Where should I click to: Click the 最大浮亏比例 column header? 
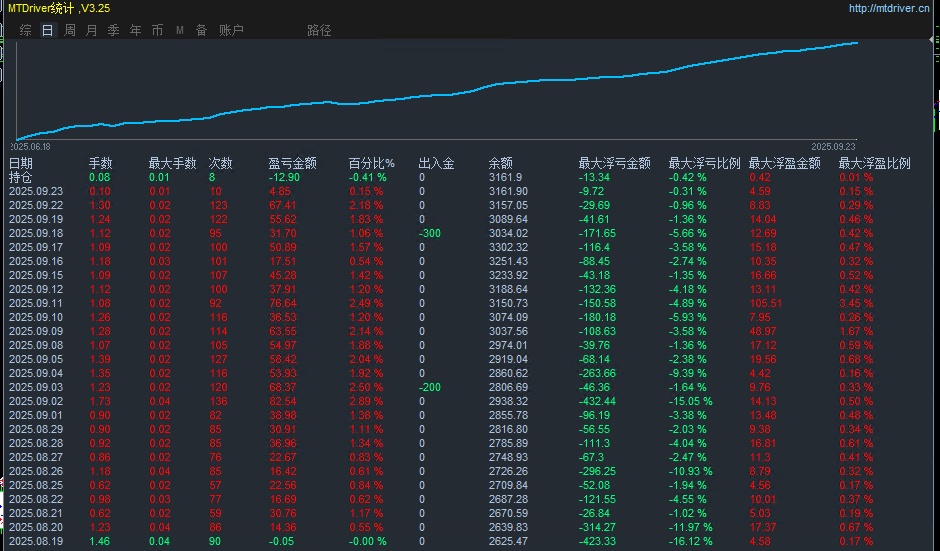point(704,163)
